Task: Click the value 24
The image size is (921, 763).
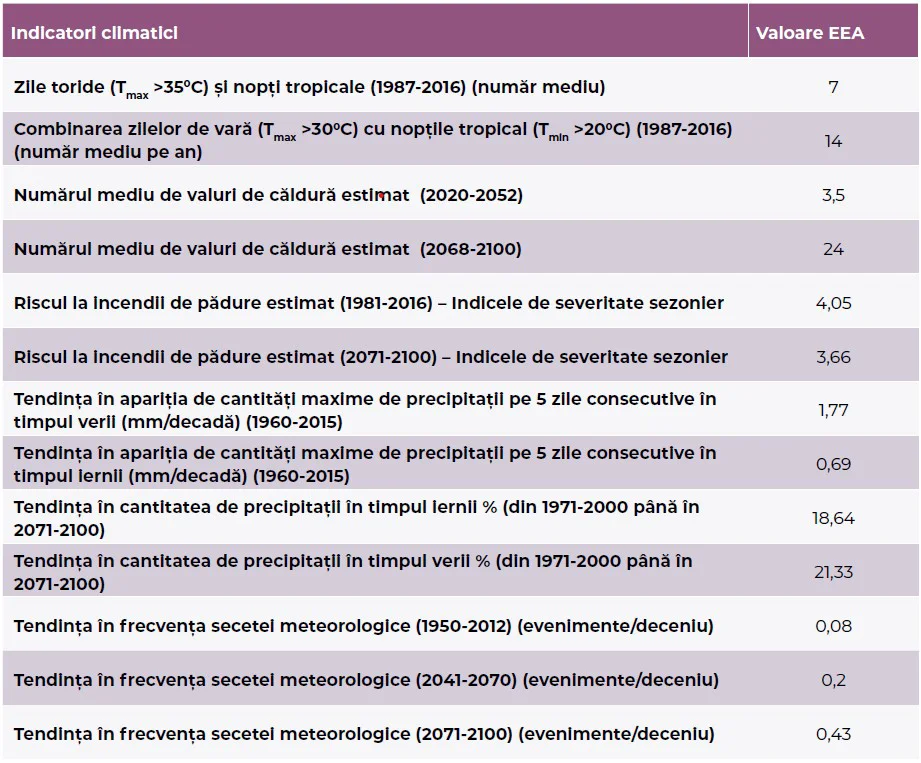Action: [833, 249]
